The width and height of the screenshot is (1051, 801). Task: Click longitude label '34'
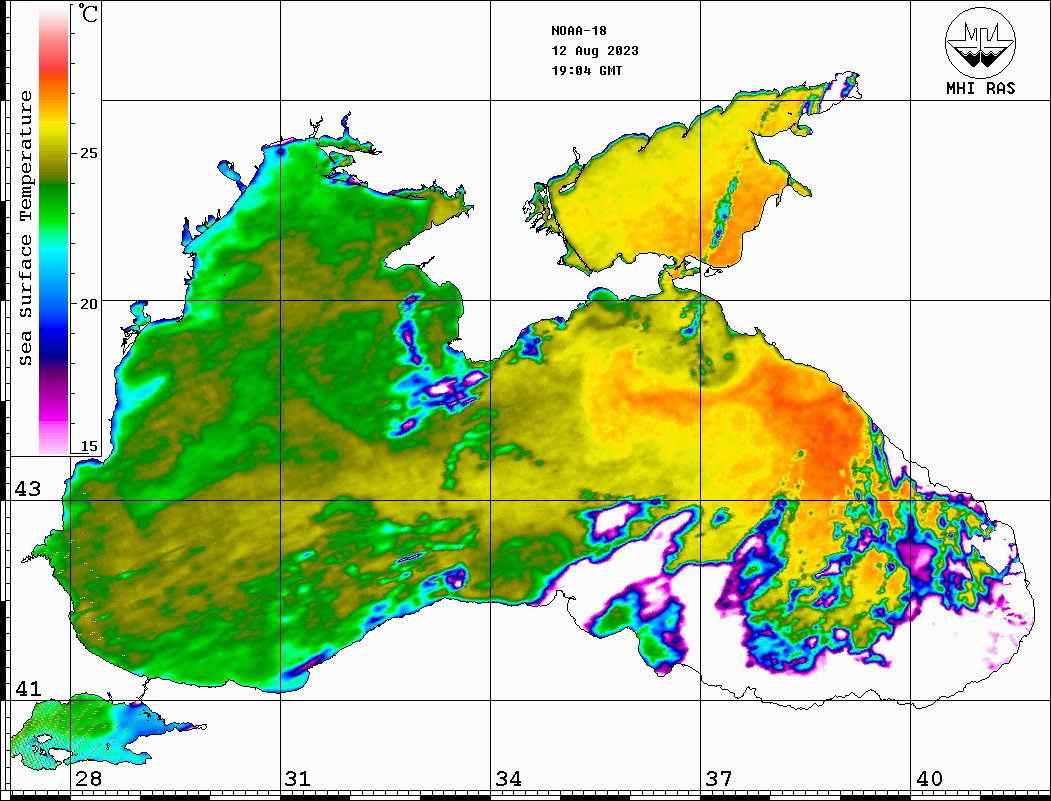click(508, 779)
